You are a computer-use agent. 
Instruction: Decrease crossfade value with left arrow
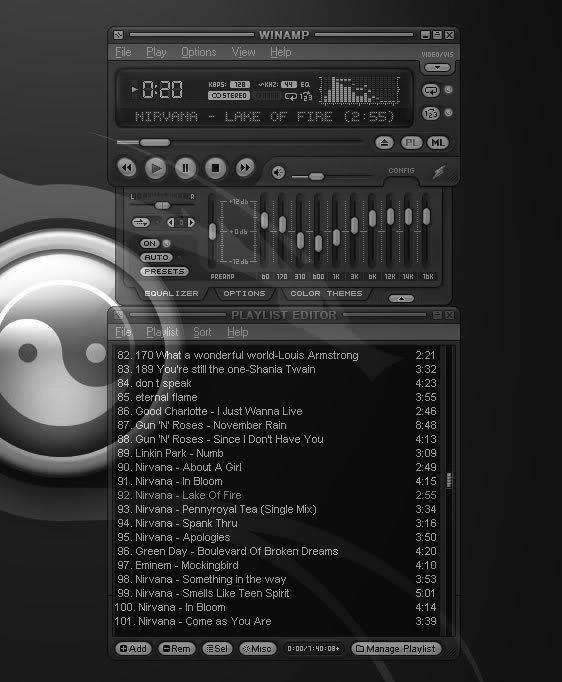pos(171,223)
